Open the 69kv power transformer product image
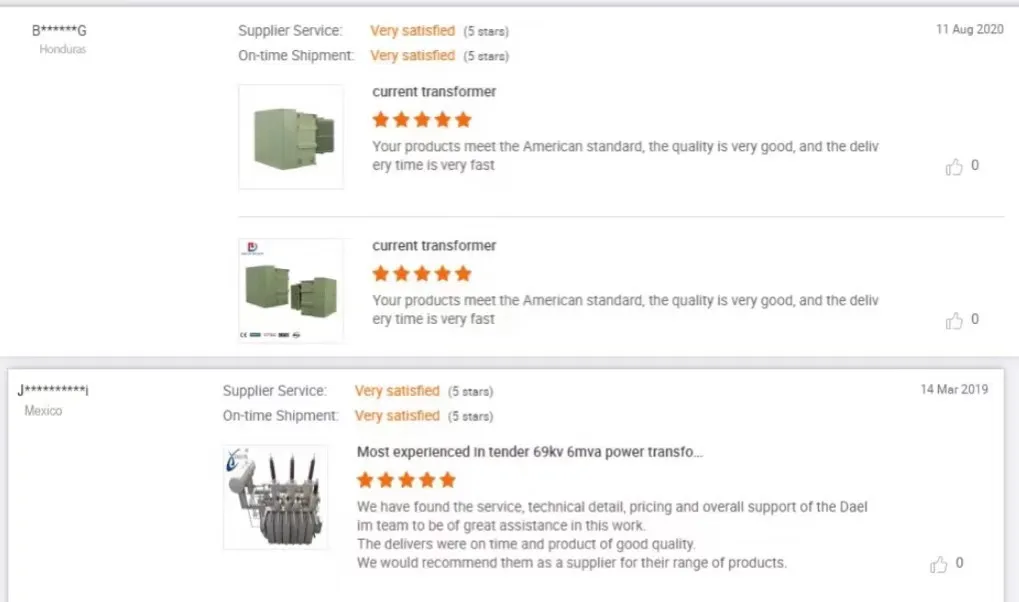 coord(275,497)
